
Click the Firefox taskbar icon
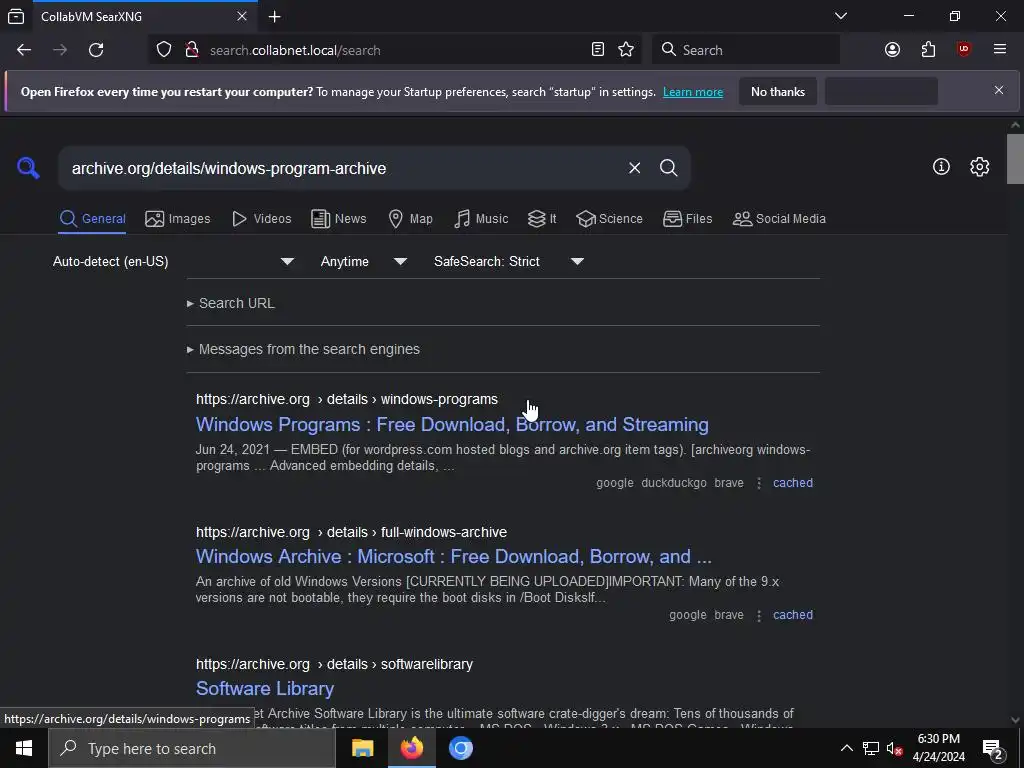point(411,748)
